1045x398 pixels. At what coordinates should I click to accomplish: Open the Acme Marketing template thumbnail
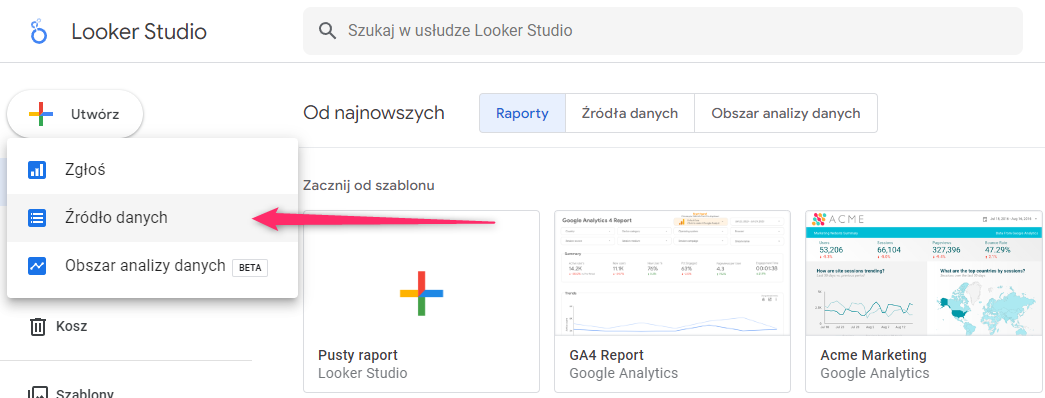coord(924,273)
